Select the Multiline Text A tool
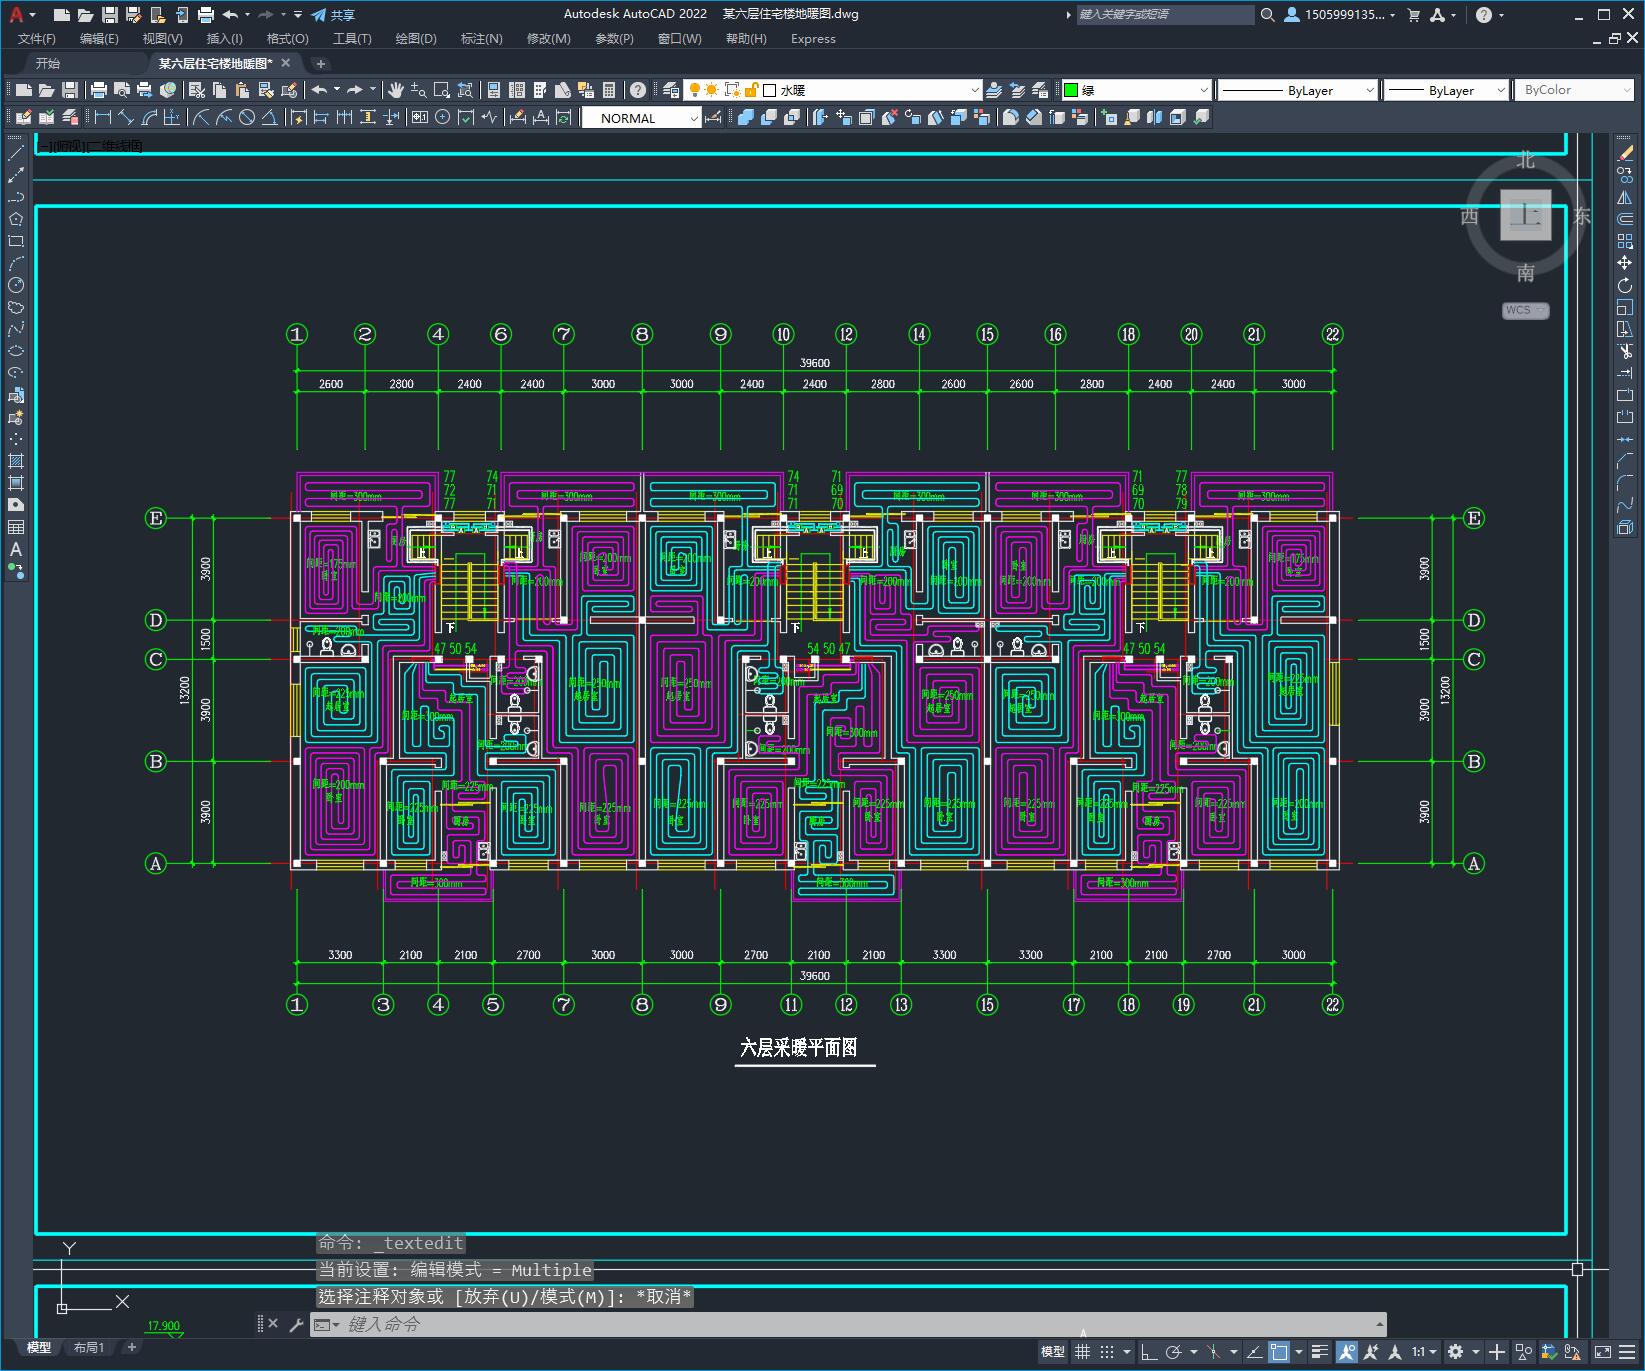Image resolution: width=1645 pixels, height=1371 pixels. 15,549
